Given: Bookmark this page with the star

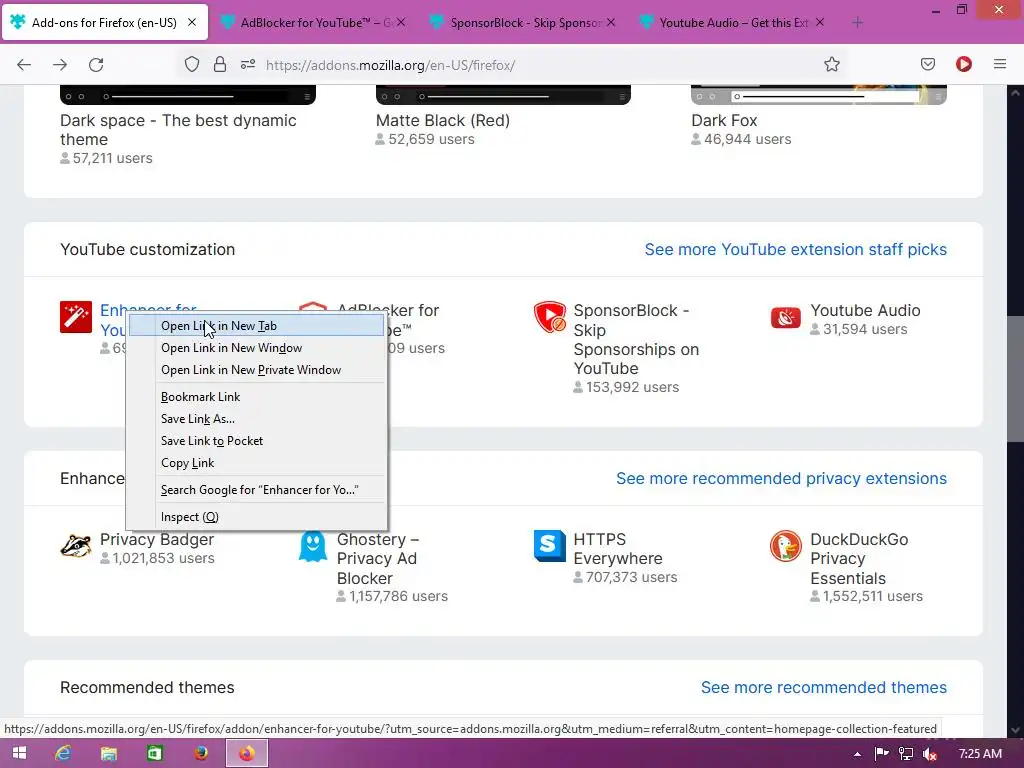Looking at the screenshot, I should (831, 64).
